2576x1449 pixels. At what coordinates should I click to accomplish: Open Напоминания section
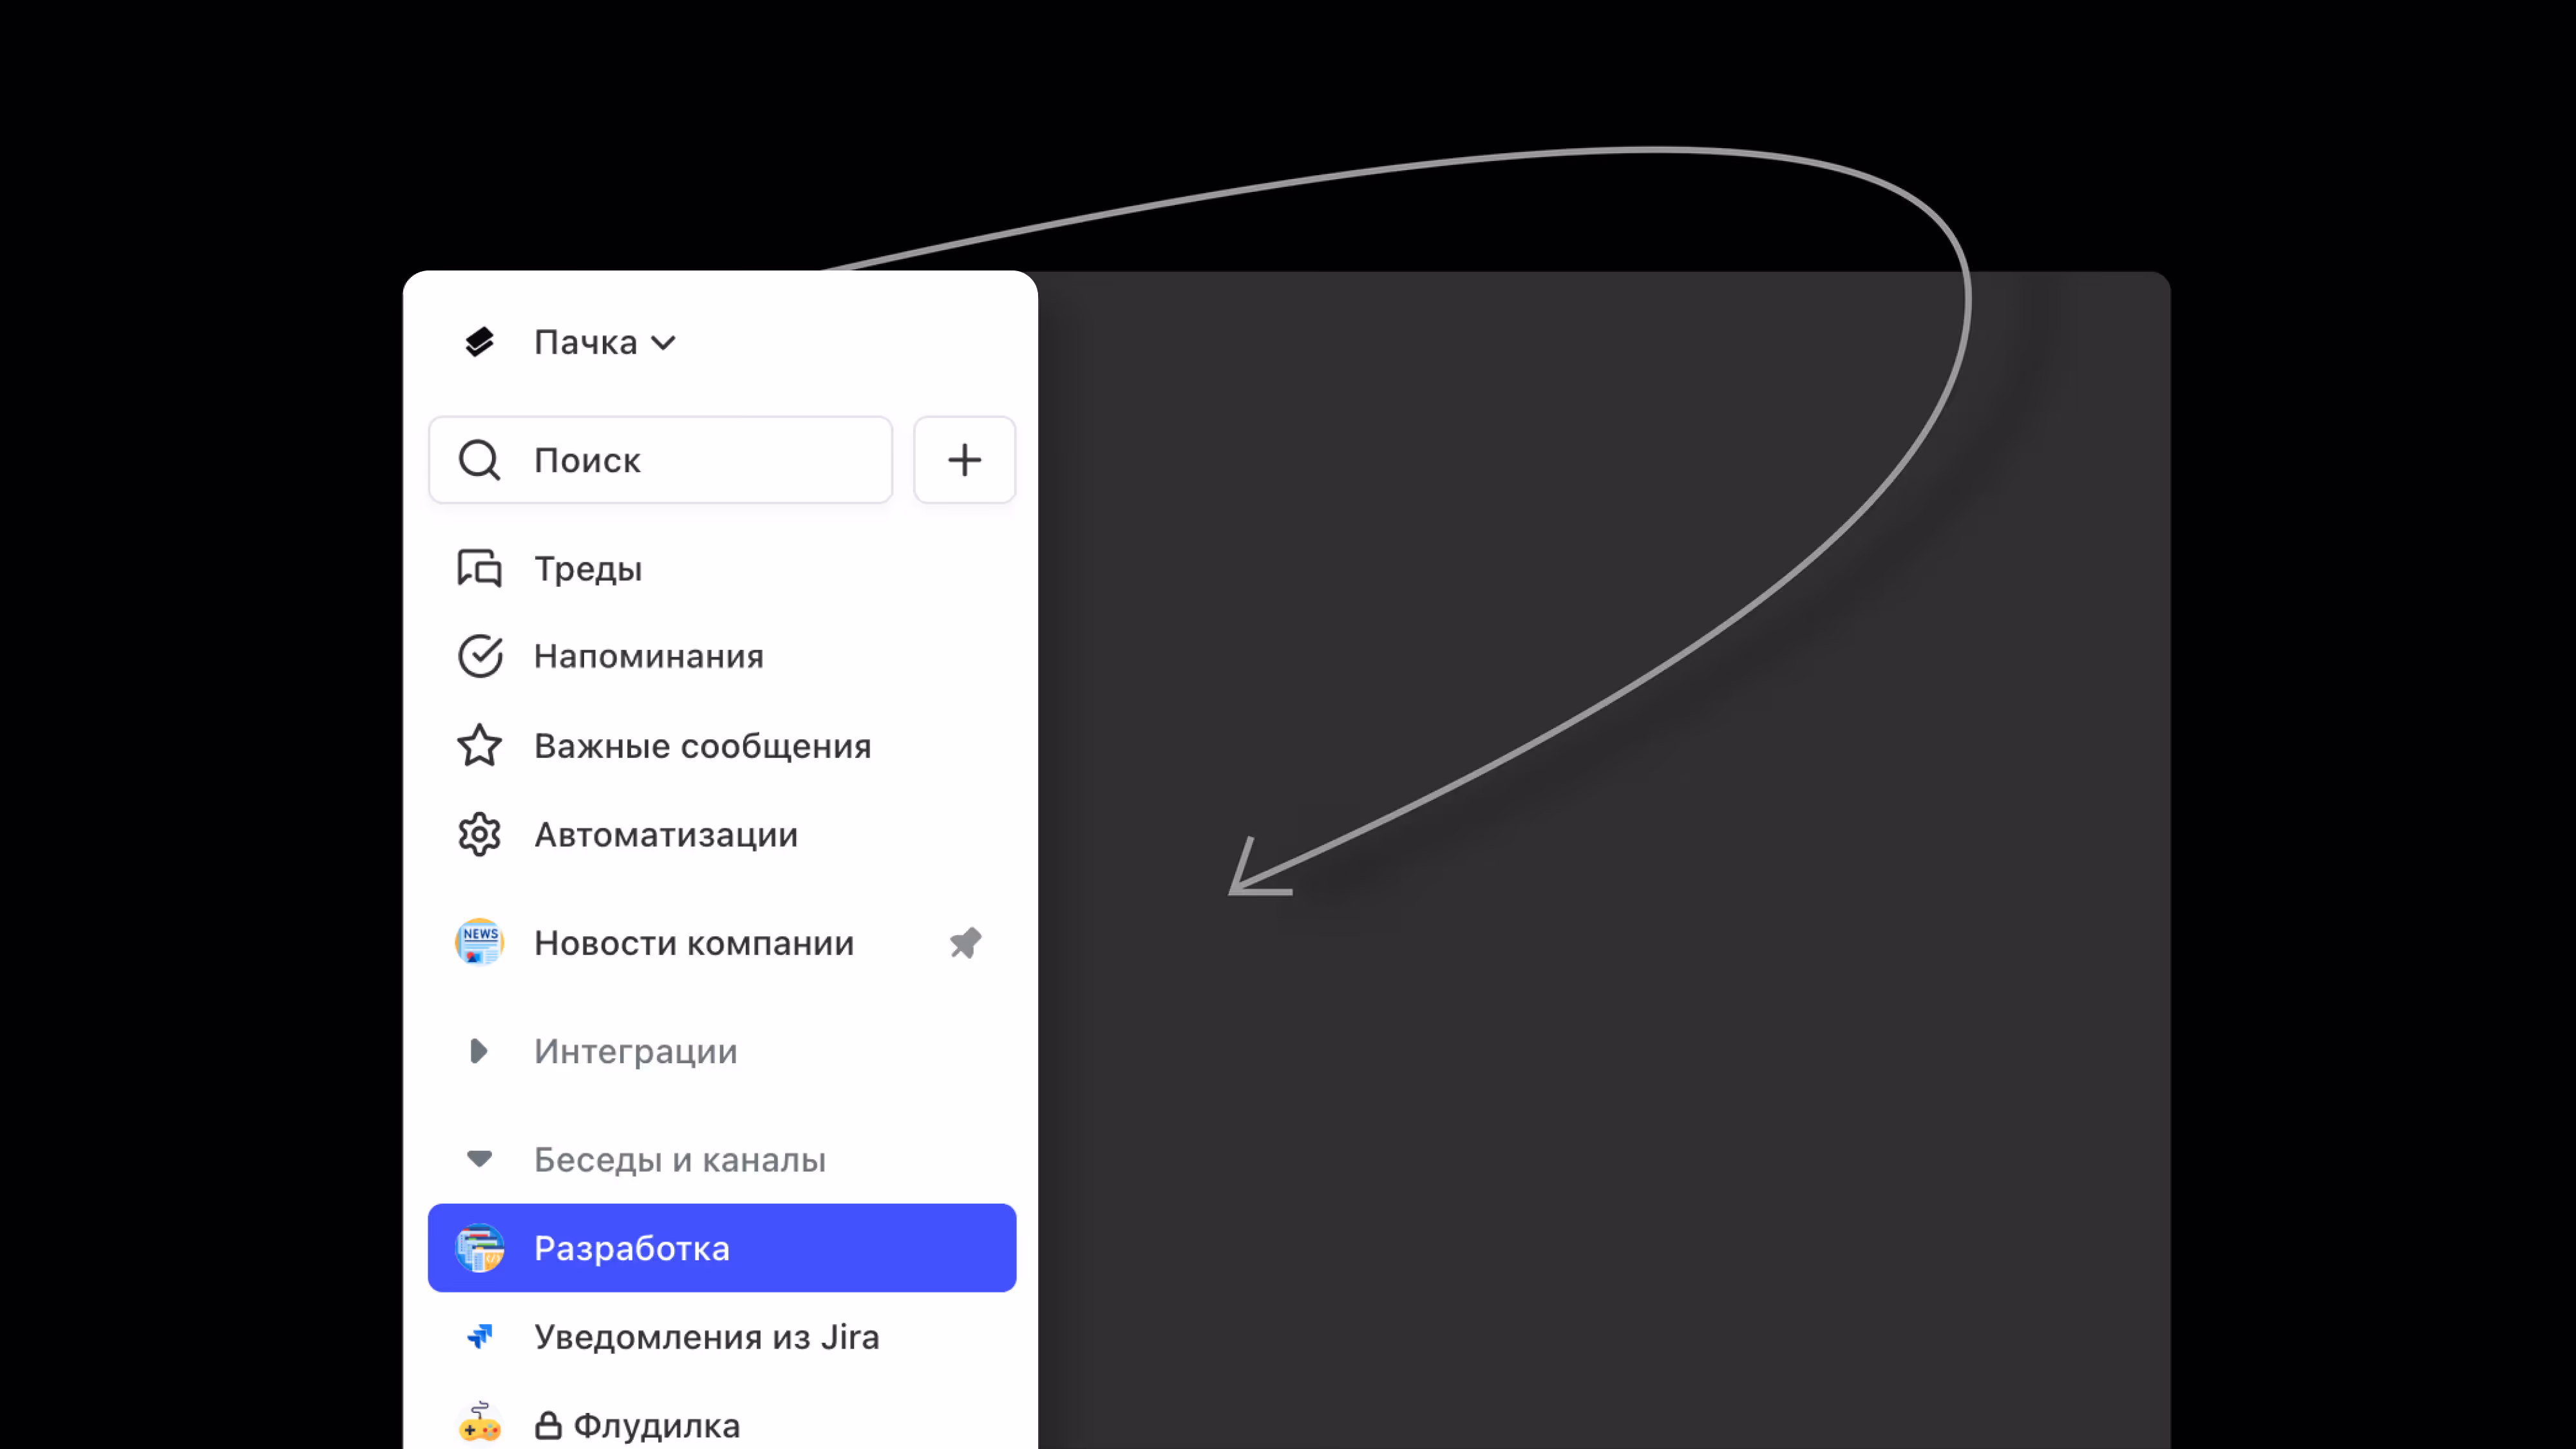(722, 656)
